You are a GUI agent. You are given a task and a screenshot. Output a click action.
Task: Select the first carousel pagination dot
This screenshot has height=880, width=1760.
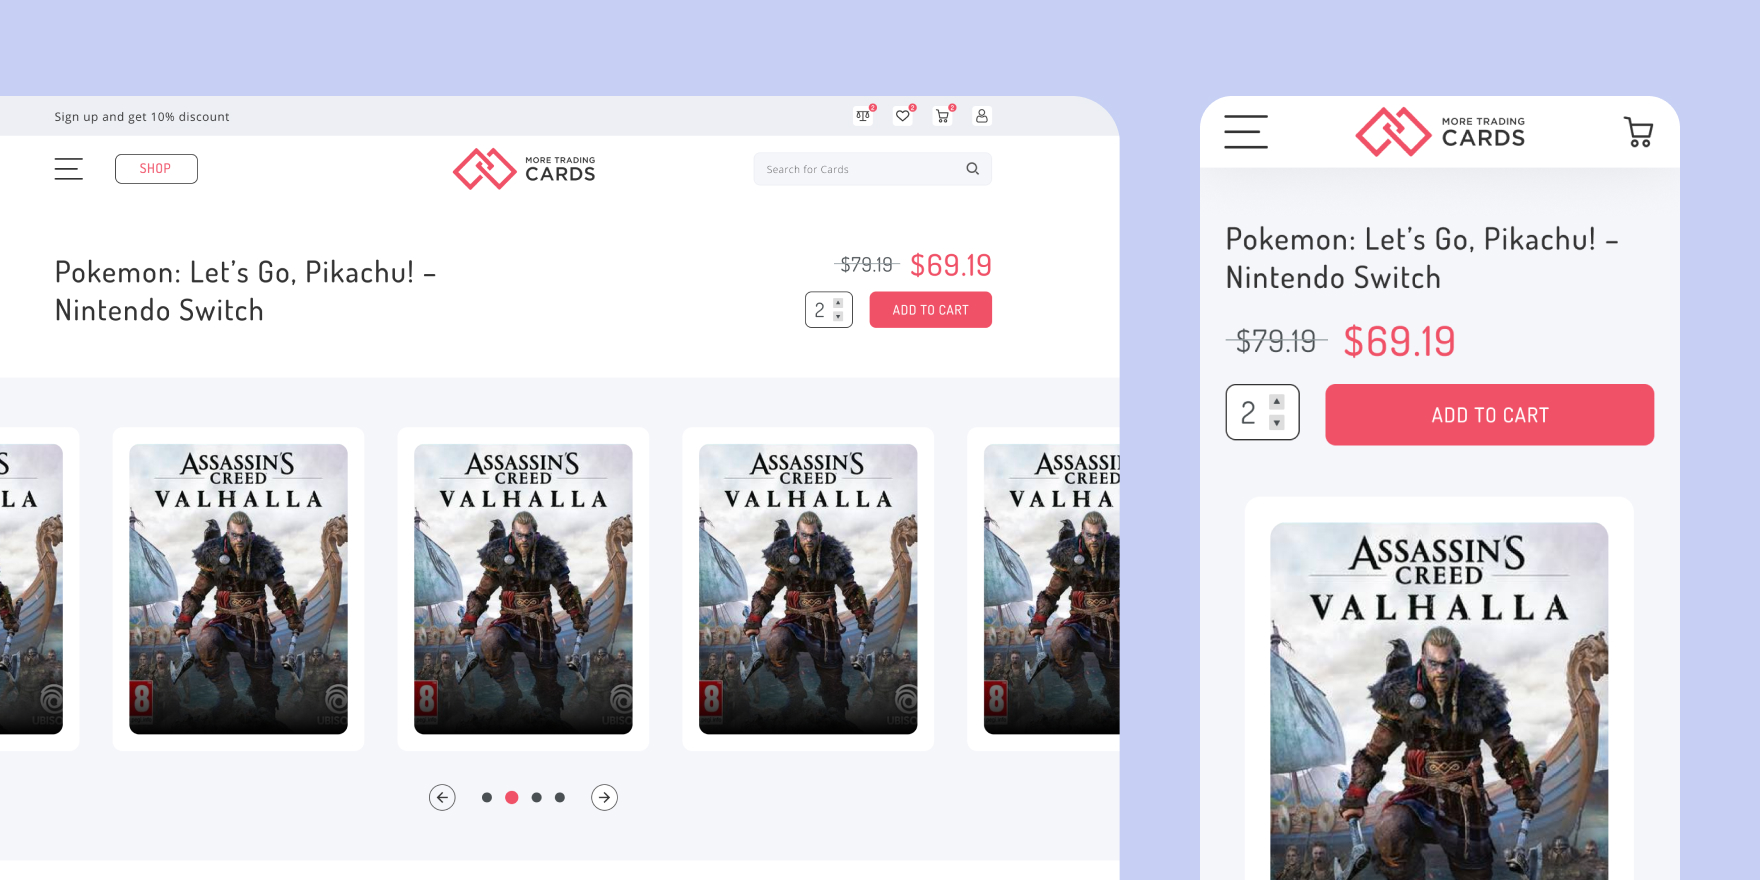pyautogui.click(x=487, y=797)
